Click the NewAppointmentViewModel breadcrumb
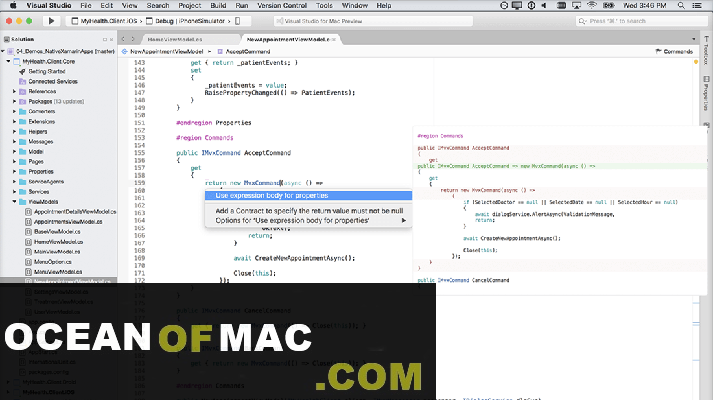Viewport: 713px width, 400px height. tap(162, 51)
